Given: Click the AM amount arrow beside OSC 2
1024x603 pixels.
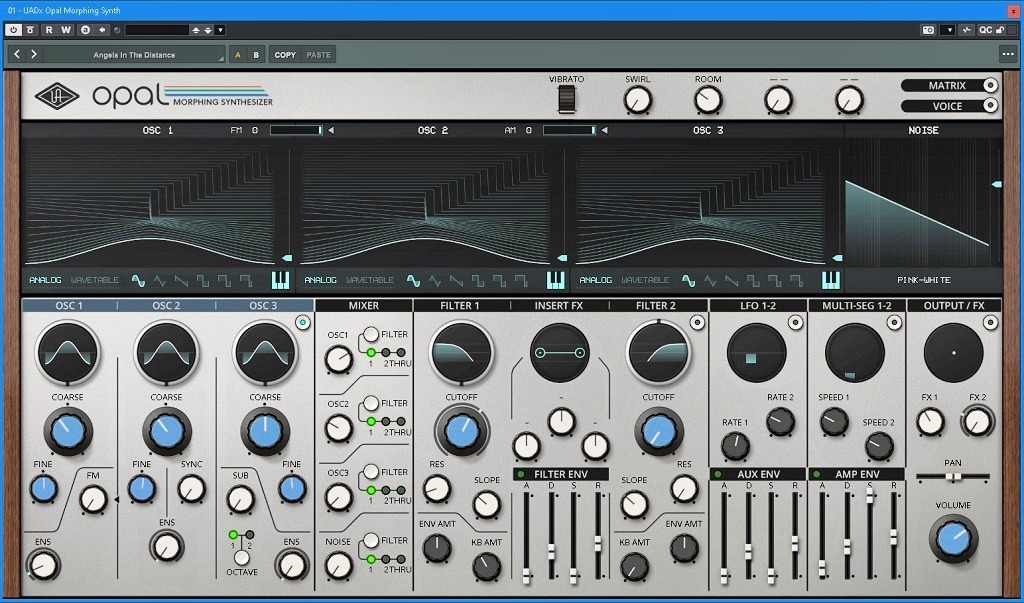Looking at the screenshot, I should 604,131.
